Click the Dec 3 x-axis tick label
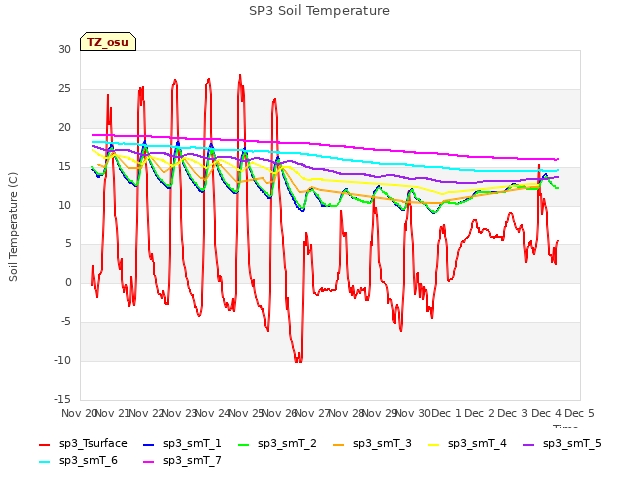The image size is (640, 480). point(513,413)
